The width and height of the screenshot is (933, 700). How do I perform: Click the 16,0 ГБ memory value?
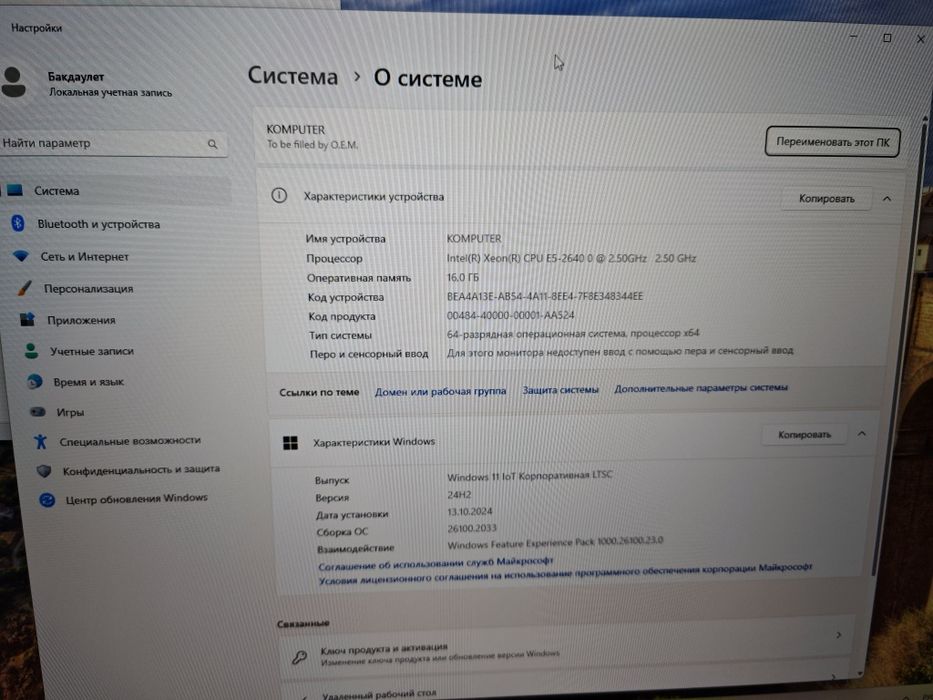(x=462, y=277)
